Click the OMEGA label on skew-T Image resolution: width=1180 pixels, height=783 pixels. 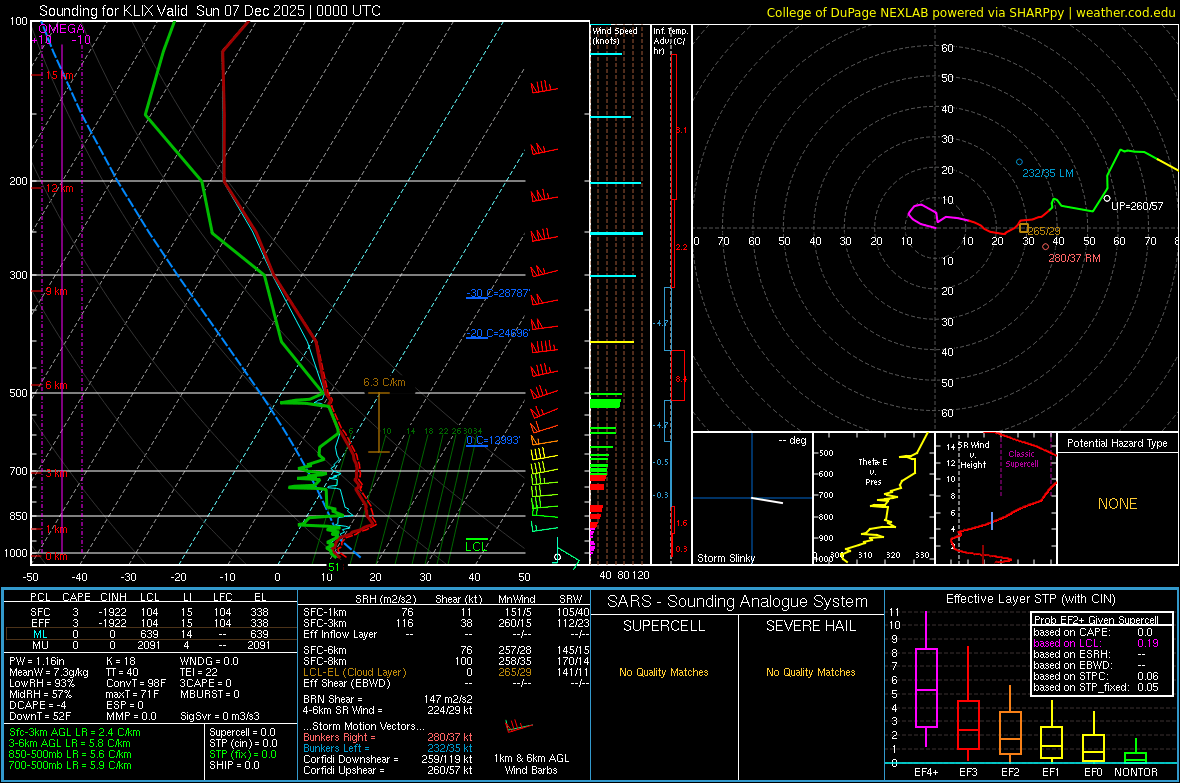[x=62, y=29]
